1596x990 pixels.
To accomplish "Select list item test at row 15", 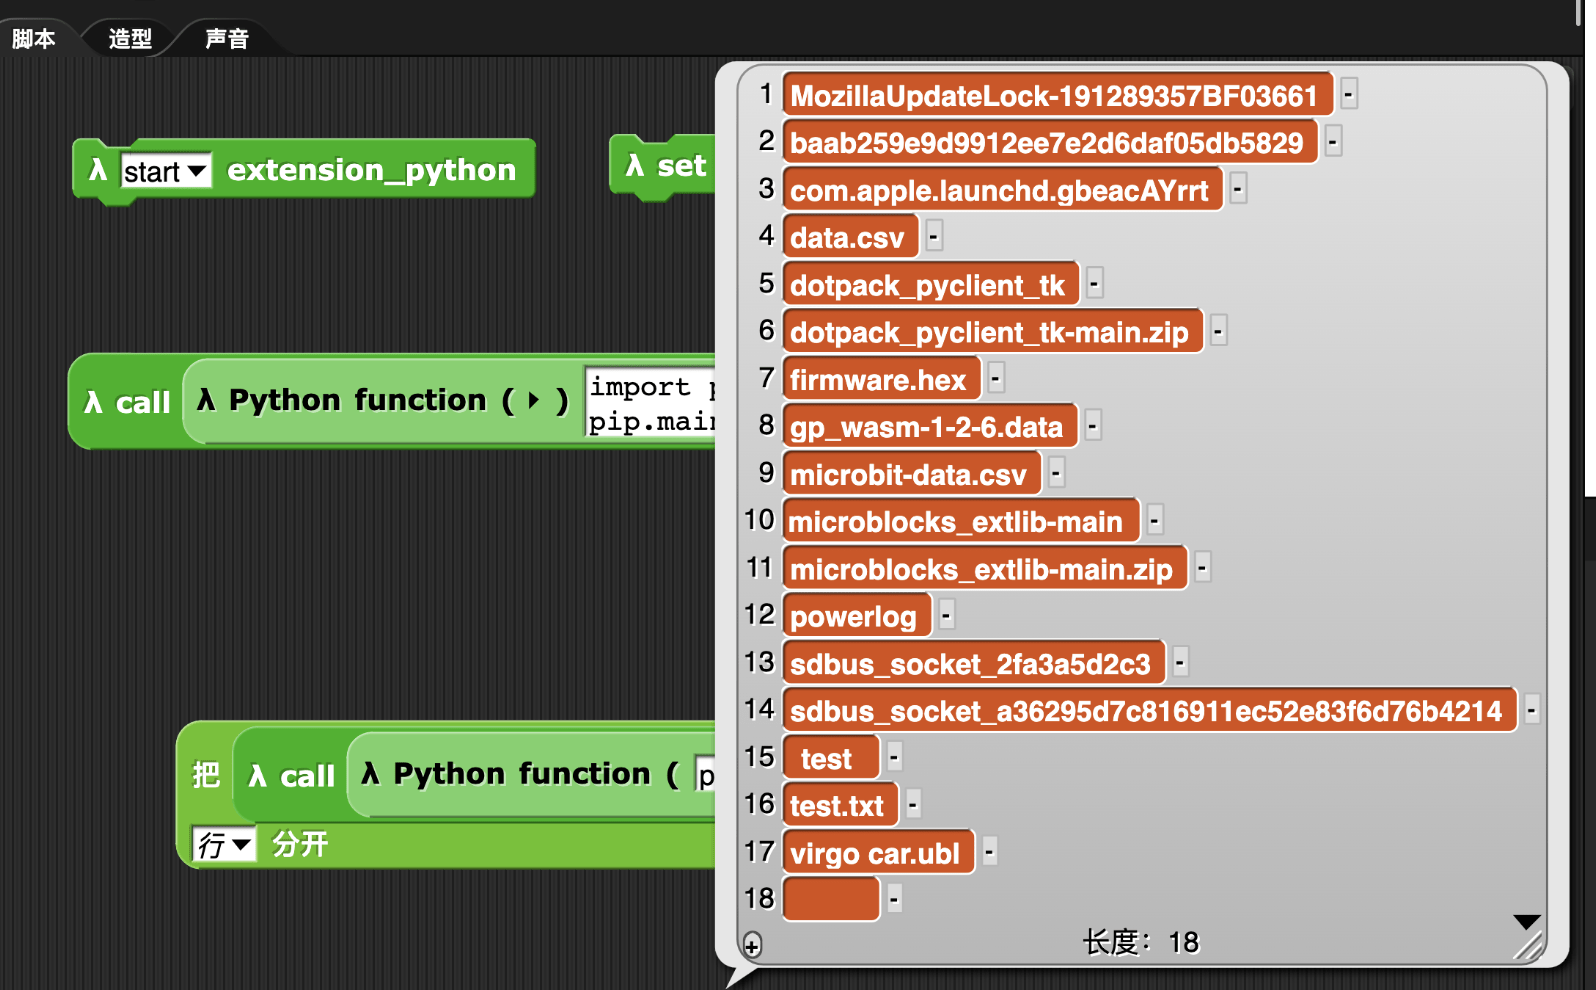I will click(x=831, y=758).
